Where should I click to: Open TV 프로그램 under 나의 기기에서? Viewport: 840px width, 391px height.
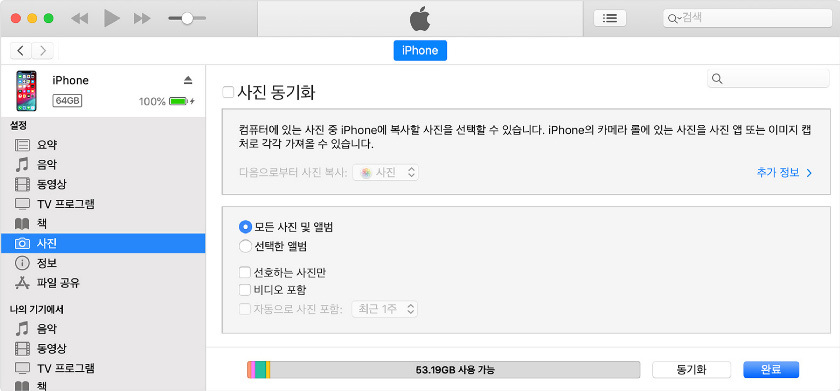click(x=103, y=368)
